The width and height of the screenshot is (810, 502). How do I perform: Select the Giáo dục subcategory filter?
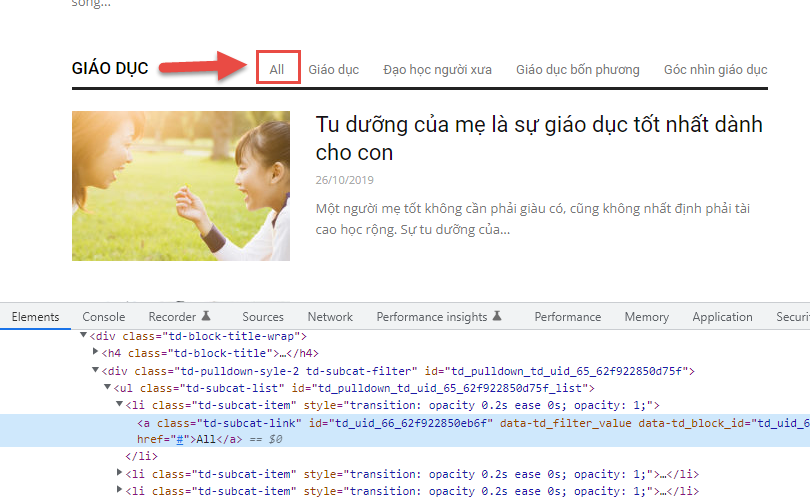click(334, 69)
